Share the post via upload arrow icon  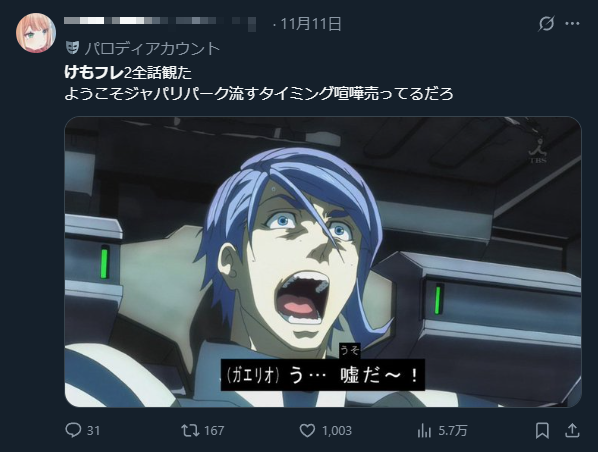(x=572, y=430)
